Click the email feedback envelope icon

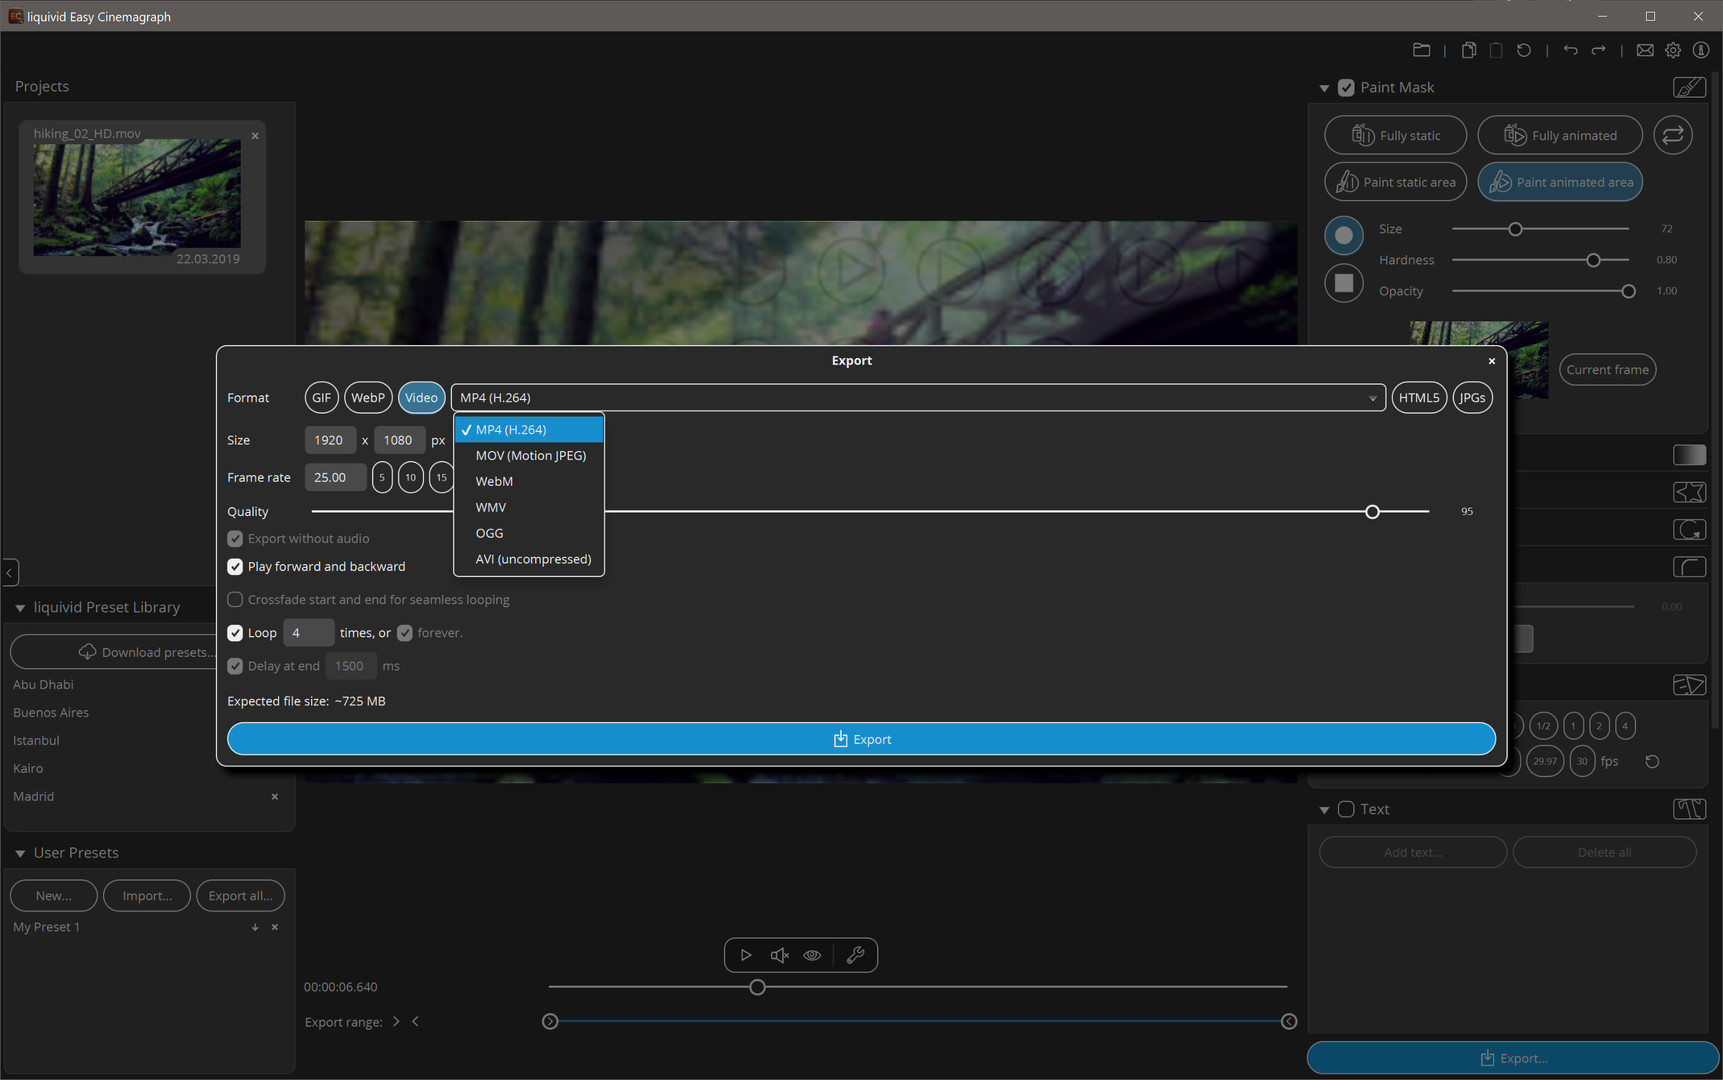(x=1645, y=50)
